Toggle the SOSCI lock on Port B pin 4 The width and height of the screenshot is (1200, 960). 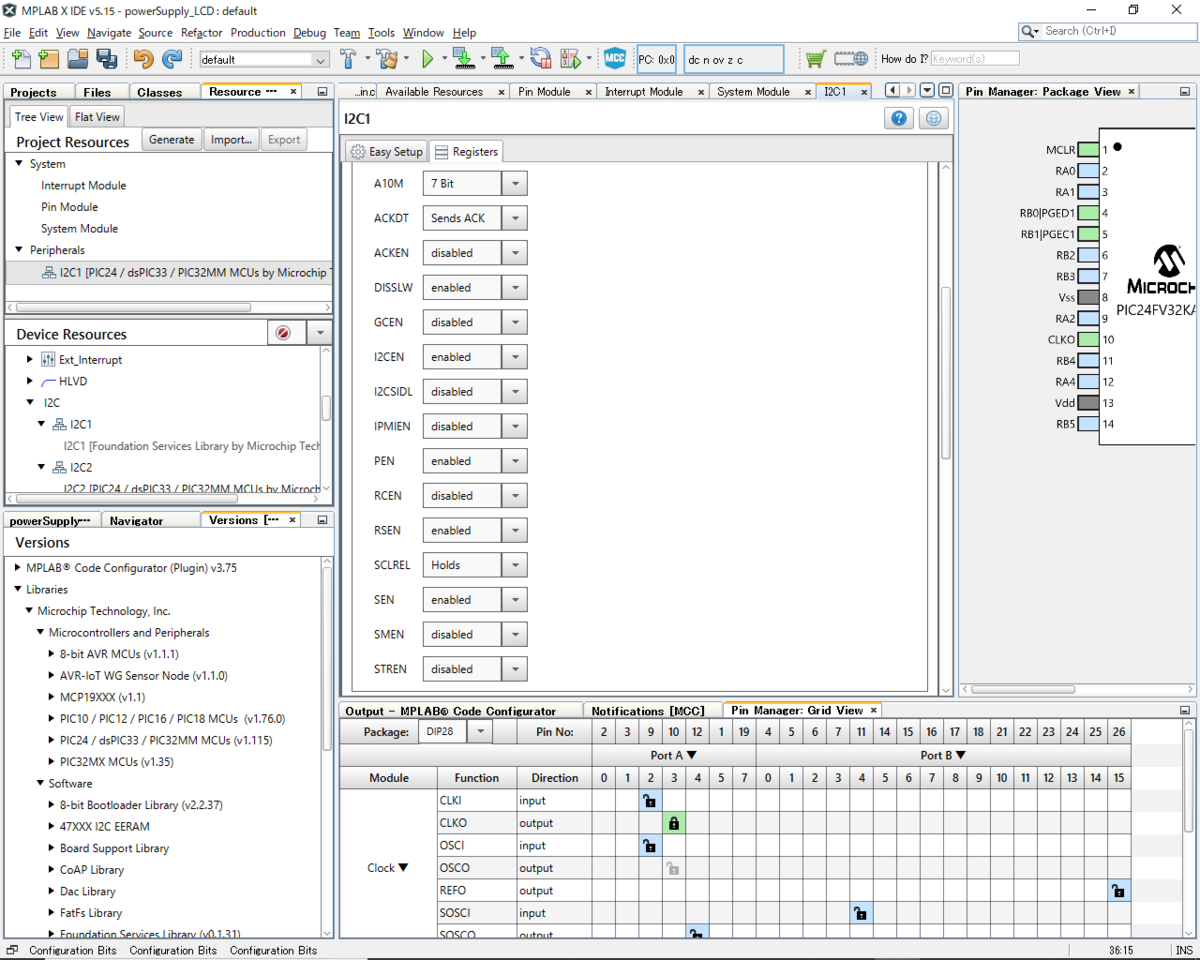(x=861, y=912)
